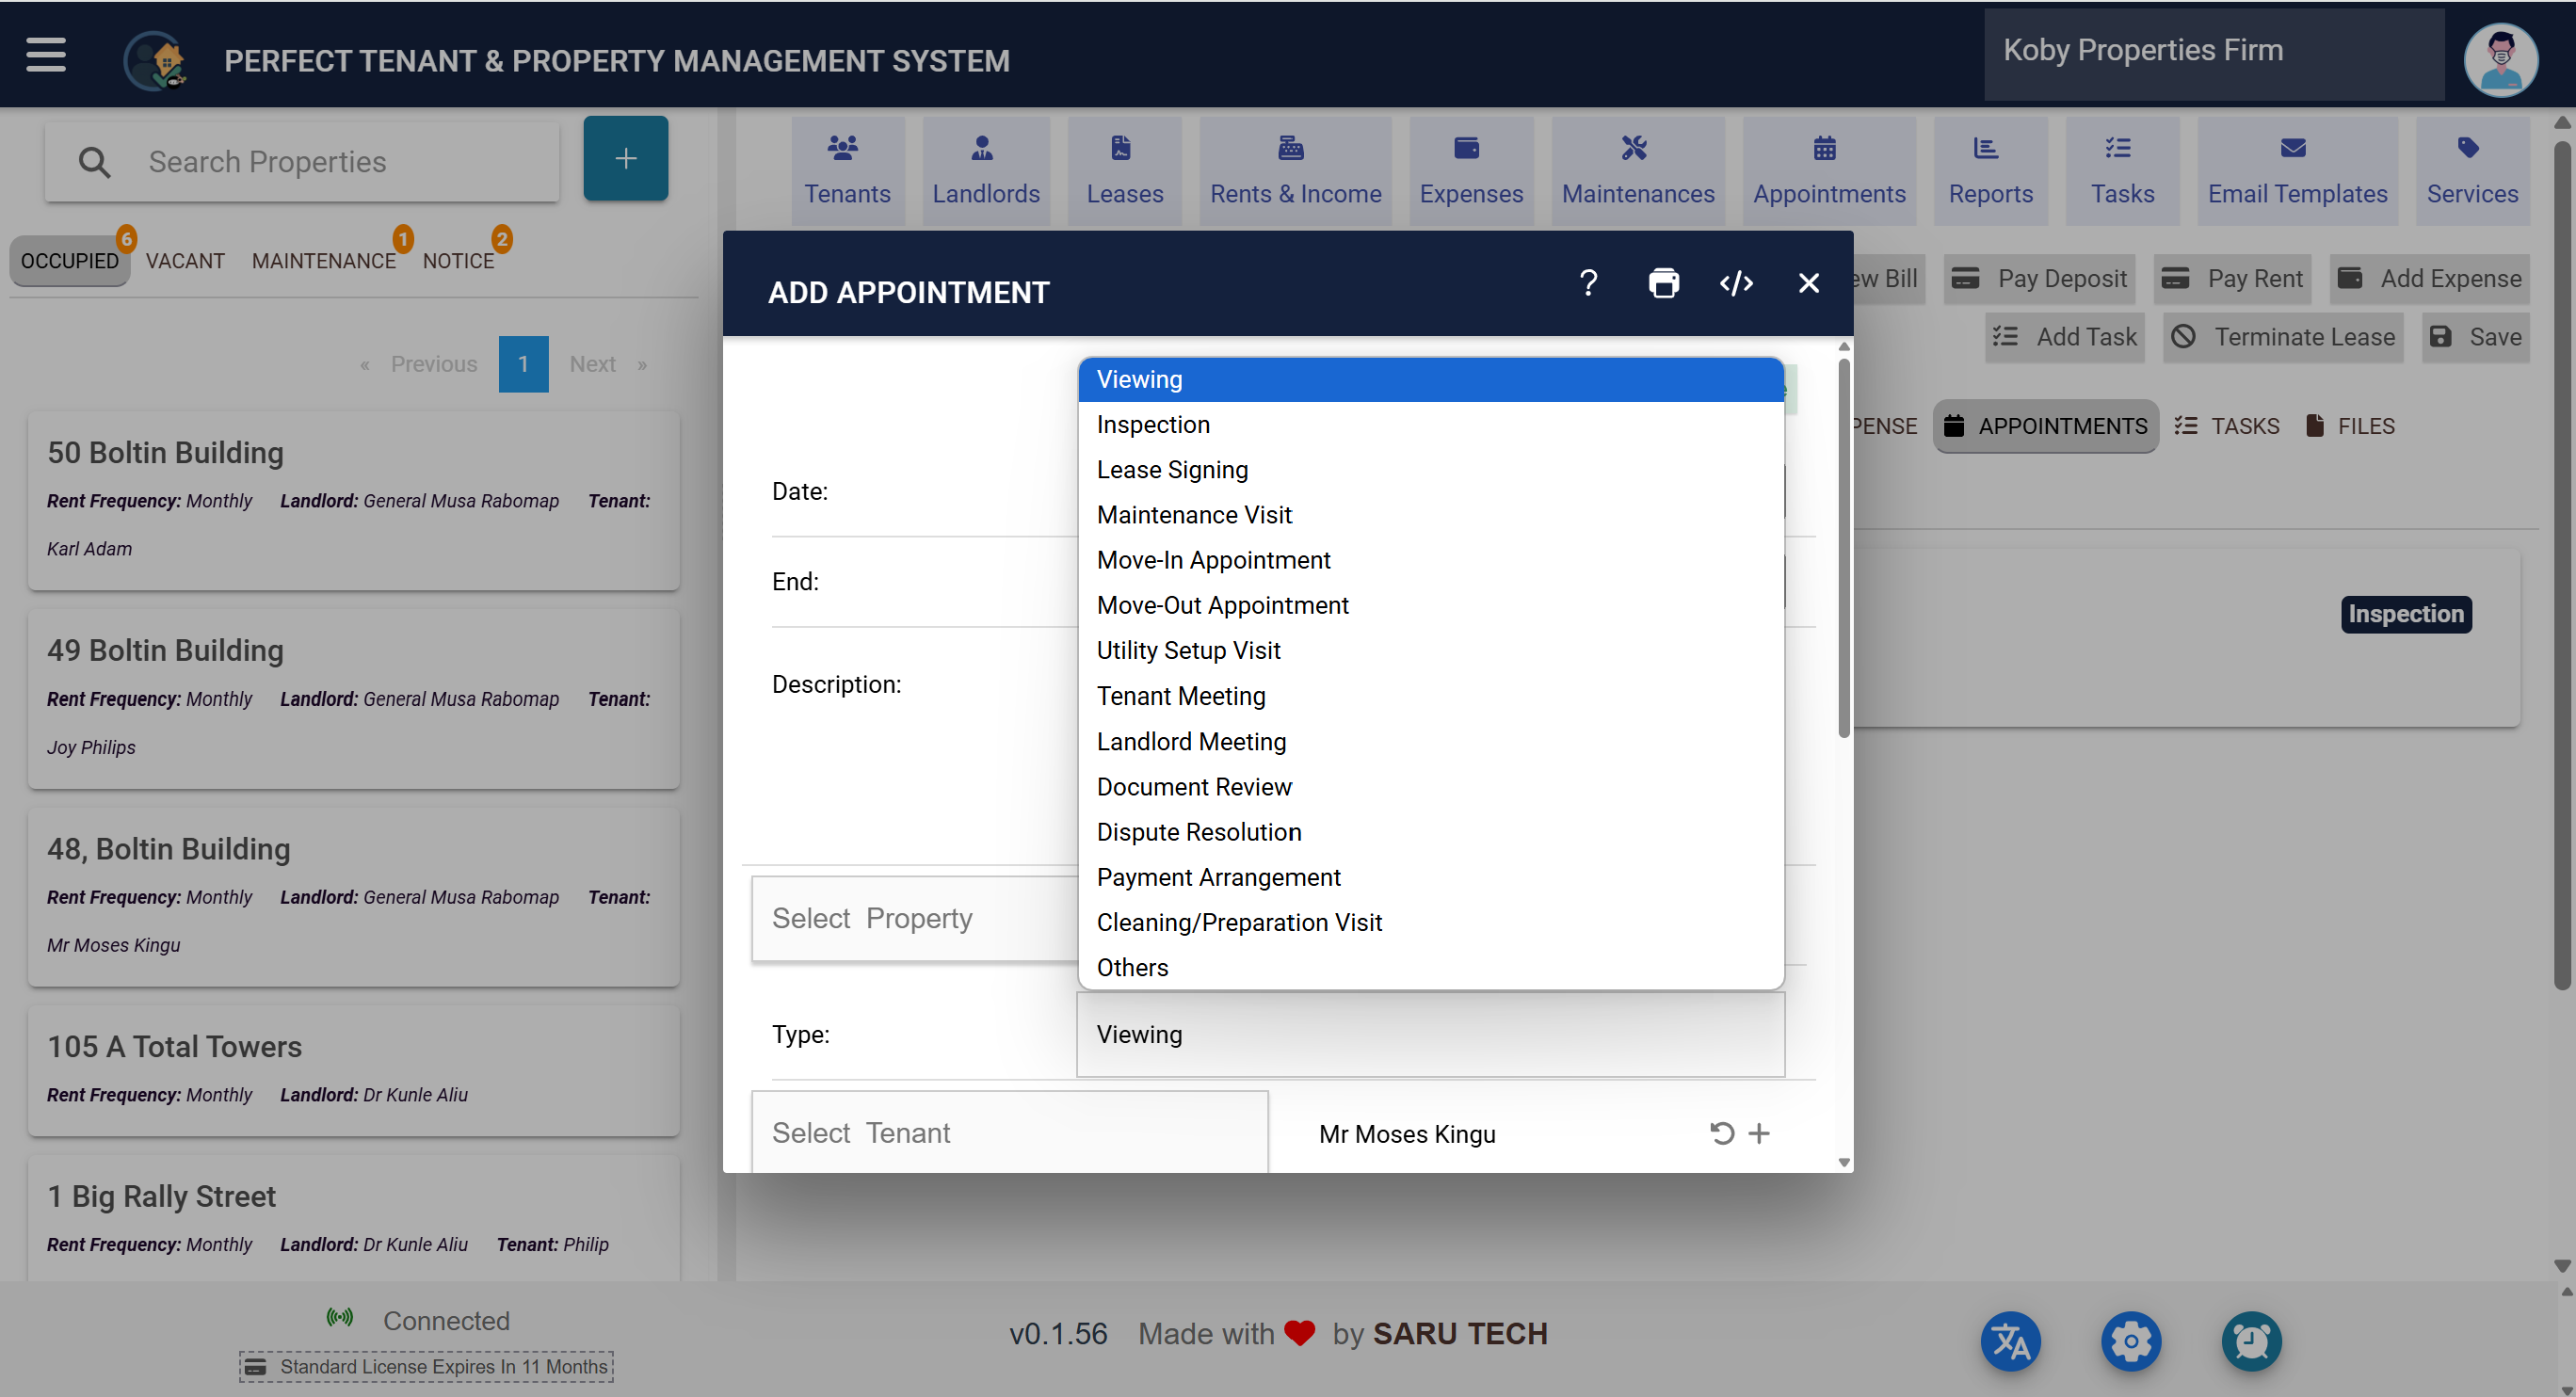Open the Type combo box showing Viewing
This screenshot has width=2576, height=1397.
tap(1430, 1034)
